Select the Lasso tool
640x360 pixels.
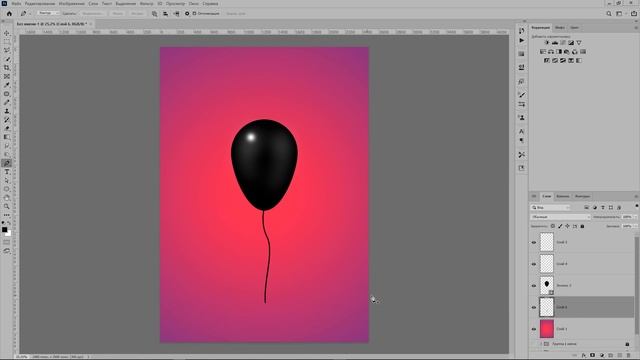(7, 50)
